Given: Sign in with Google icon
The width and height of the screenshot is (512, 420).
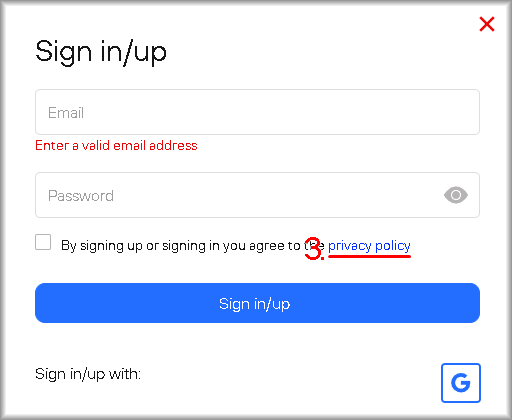Looking at the screenshot, I should pos(461,383).
